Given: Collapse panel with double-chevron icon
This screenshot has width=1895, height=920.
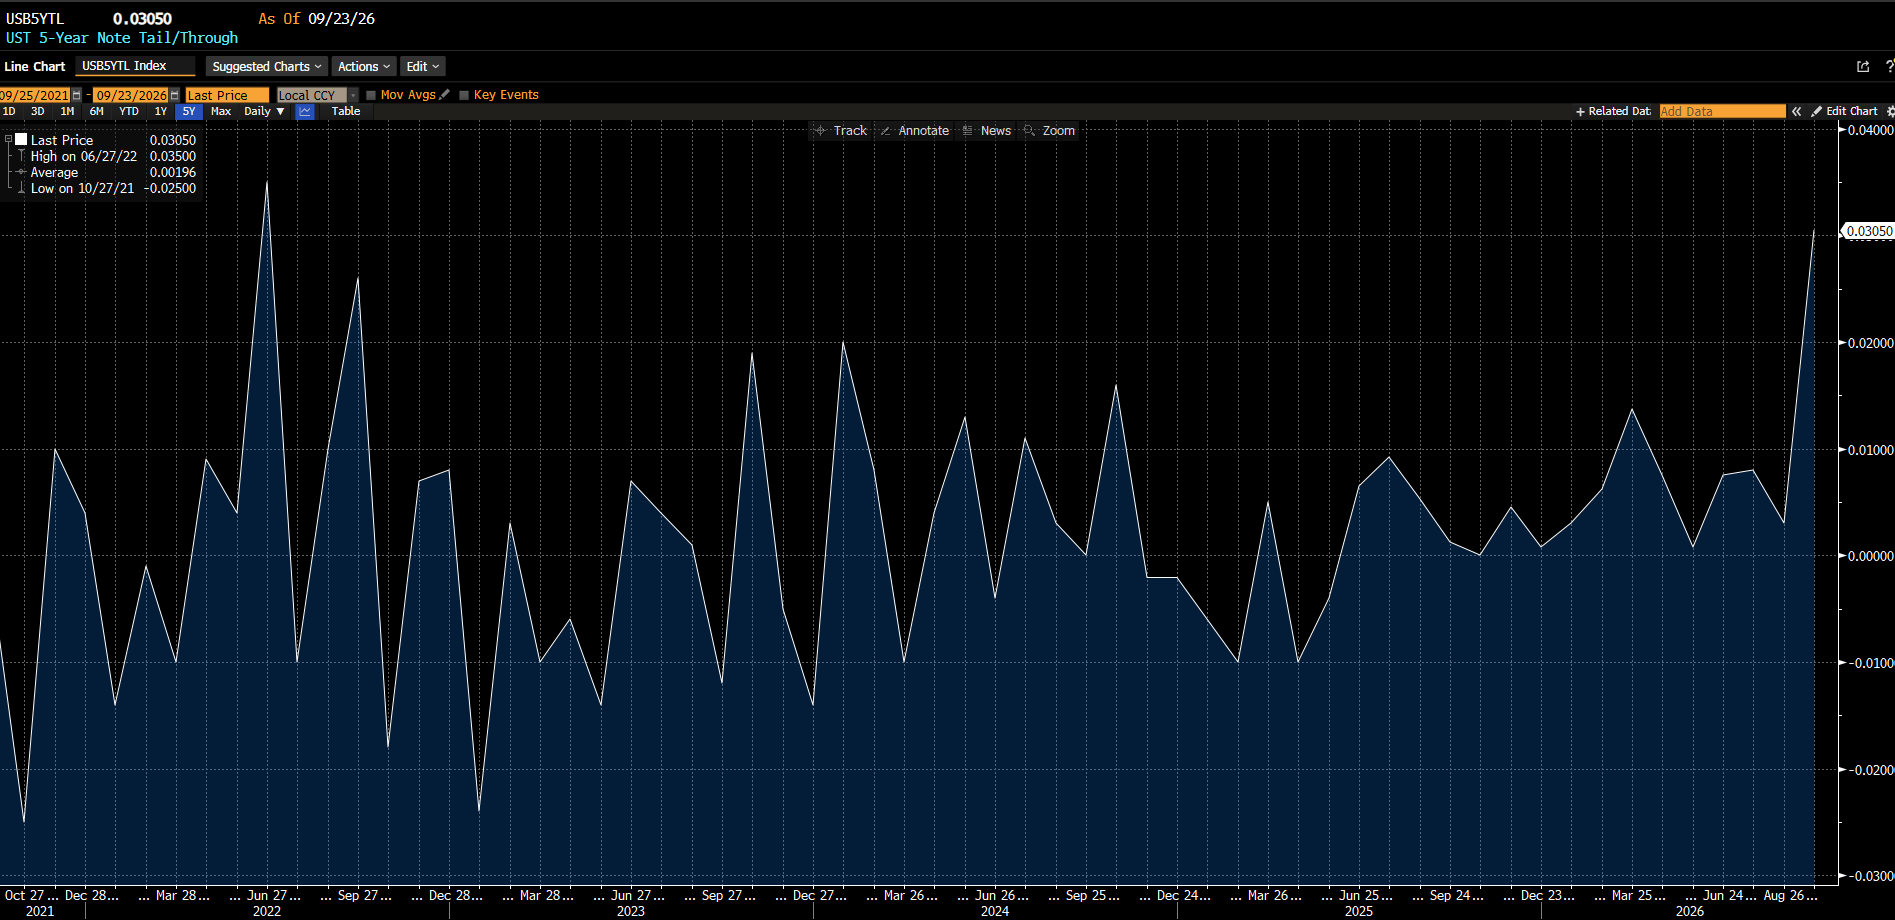Looking at the screenshot, I should [1797, 111].
